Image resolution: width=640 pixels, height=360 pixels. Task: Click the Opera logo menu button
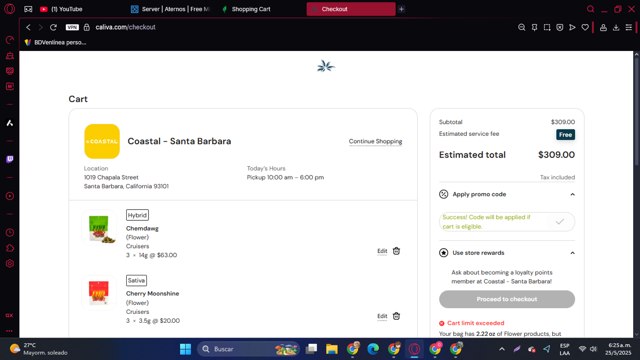pyautogui.click(x=9, y=9)
